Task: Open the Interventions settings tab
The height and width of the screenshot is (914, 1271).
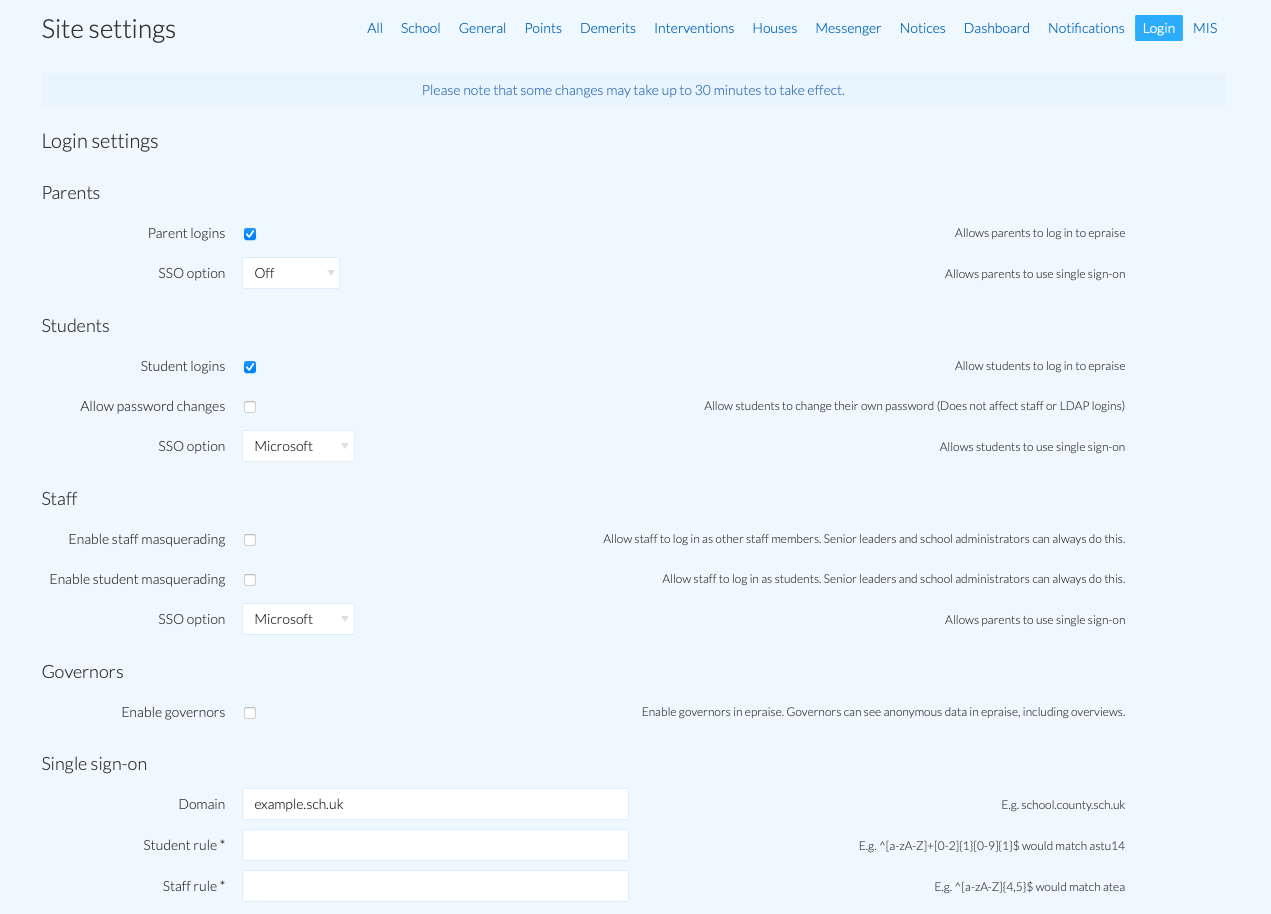Action: pos(694,28)
